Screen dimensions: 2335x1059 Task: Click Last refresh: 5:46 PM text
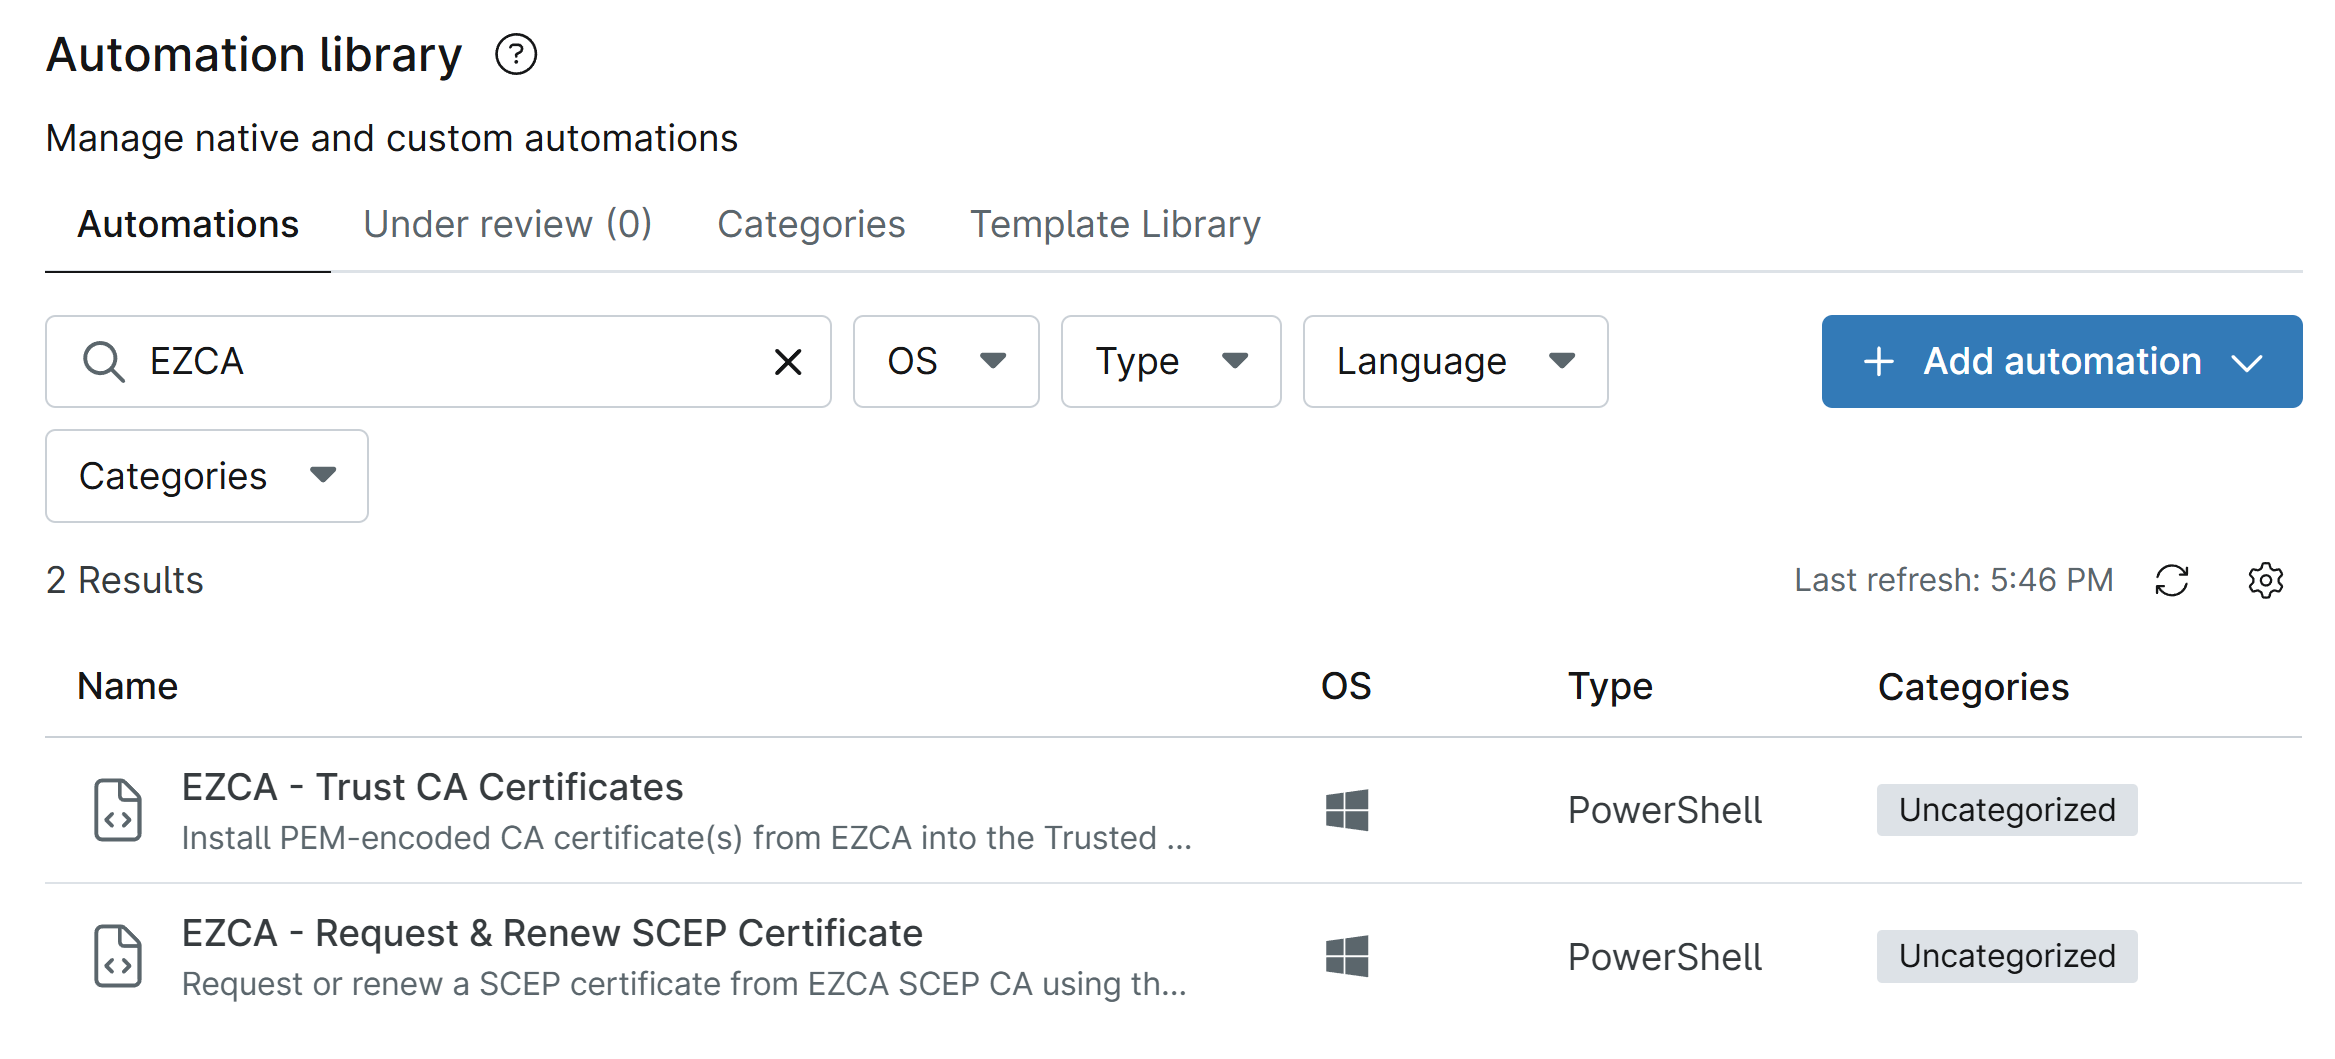pos(1954,580)
